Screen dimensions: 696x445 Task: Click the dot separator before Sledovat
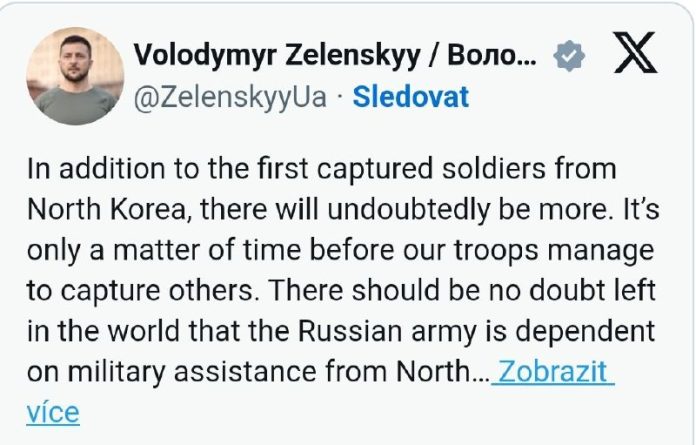click(340, 97)
